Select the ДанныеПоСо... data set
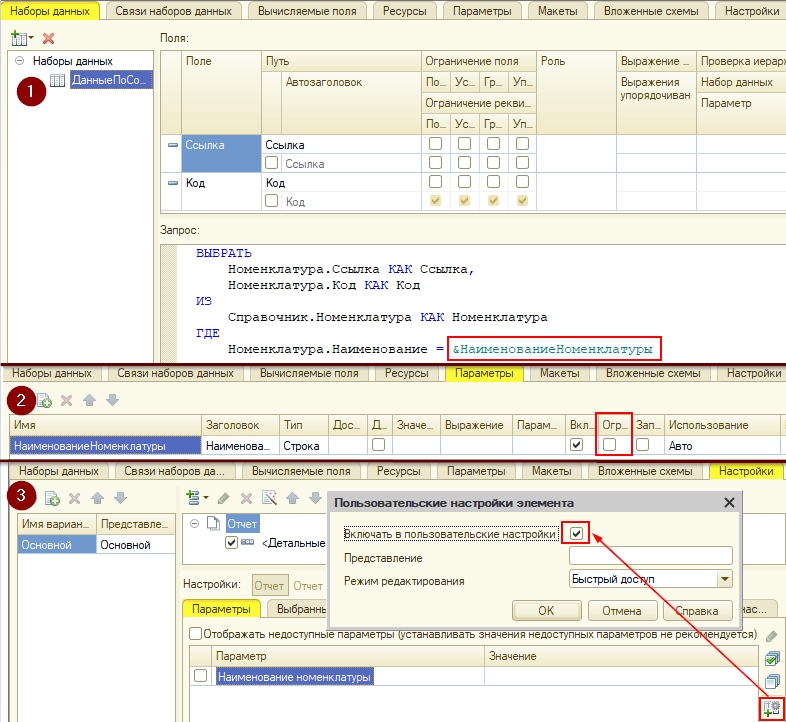Screen dimensions: 786x722 pos(111,80)
